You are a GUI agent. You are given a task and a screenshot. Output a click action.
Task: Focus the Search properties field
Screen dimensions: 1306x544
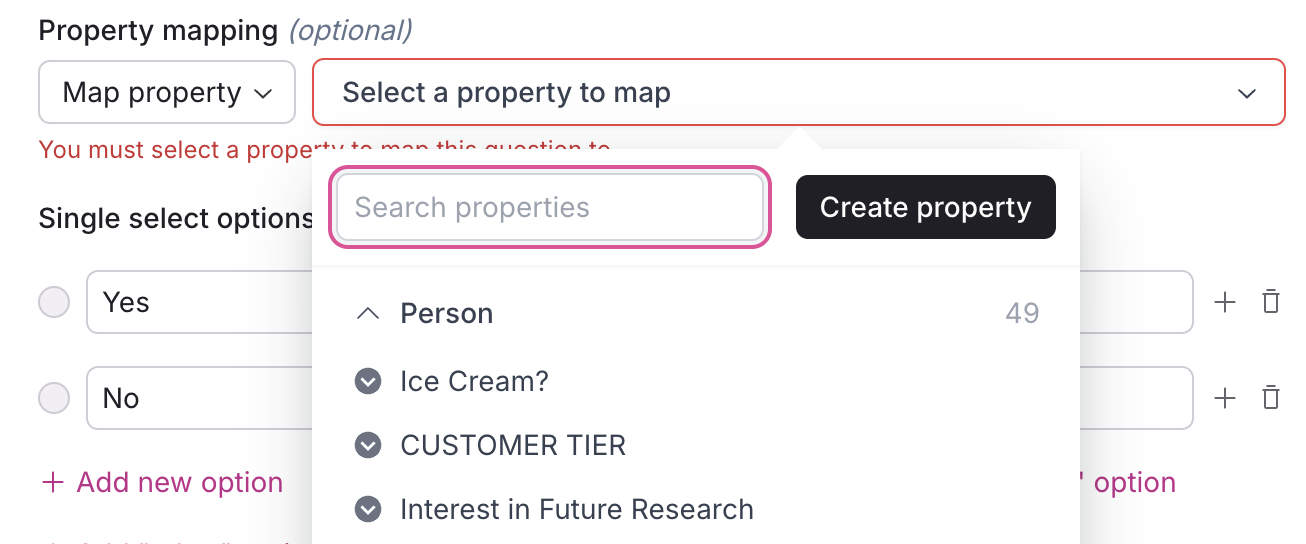(x=549, y=208)
